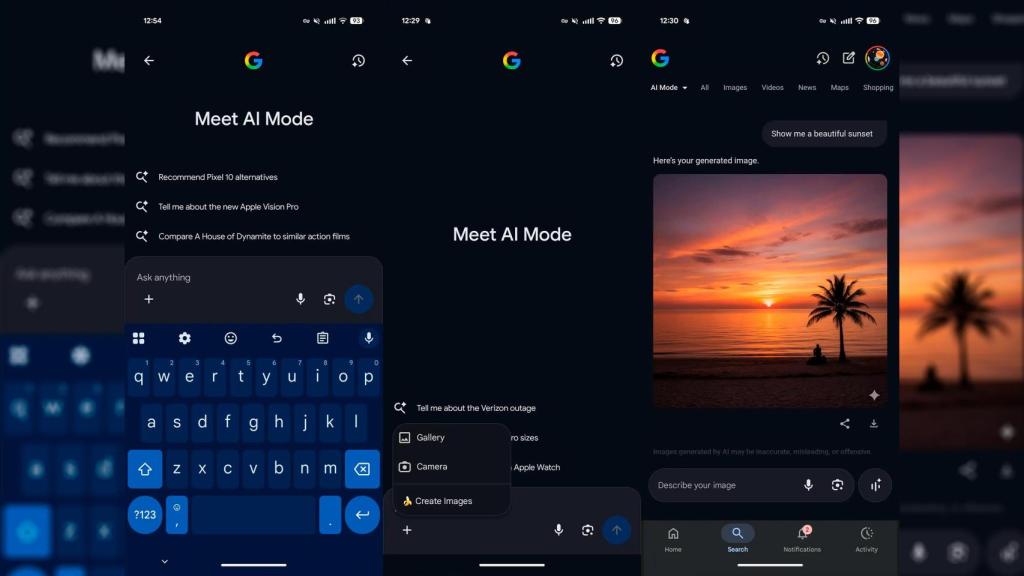The height and width of the screenshot is (576, 1024).
Task: Download the generated sunset image
Action: click(x=873, y=424)
